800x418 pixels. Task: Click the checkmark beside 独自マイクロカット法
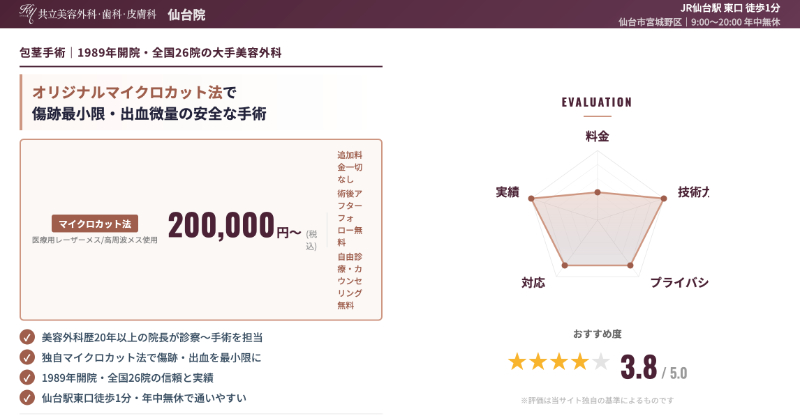pos(27,358)
